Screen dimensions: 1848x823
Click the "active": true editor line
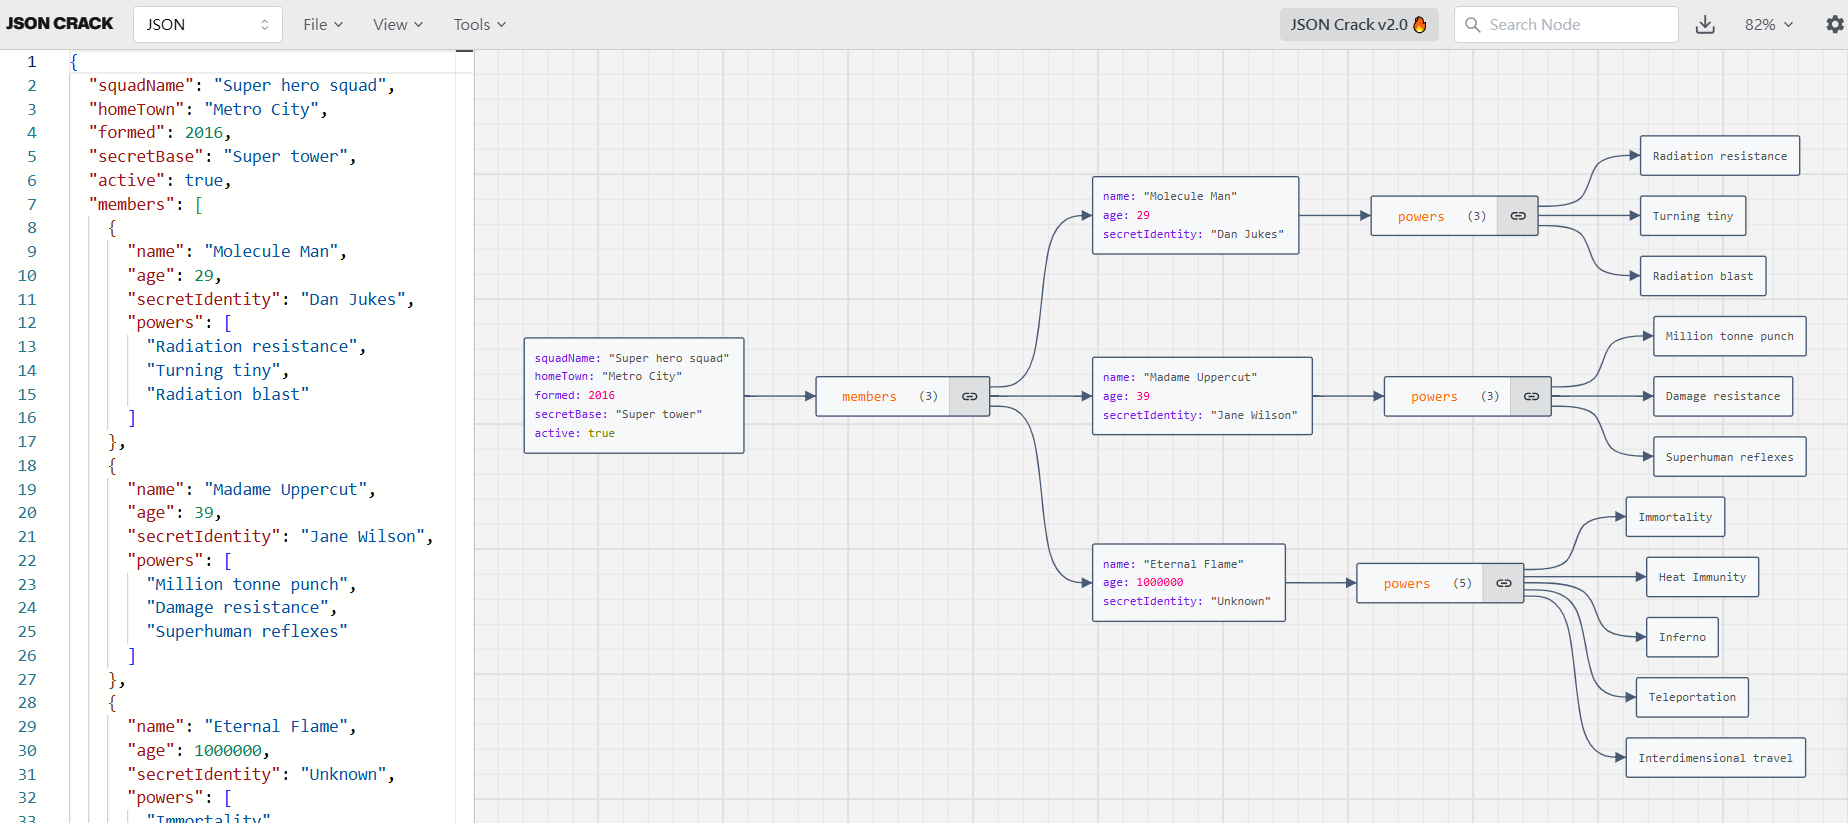[x=160, y=180]
